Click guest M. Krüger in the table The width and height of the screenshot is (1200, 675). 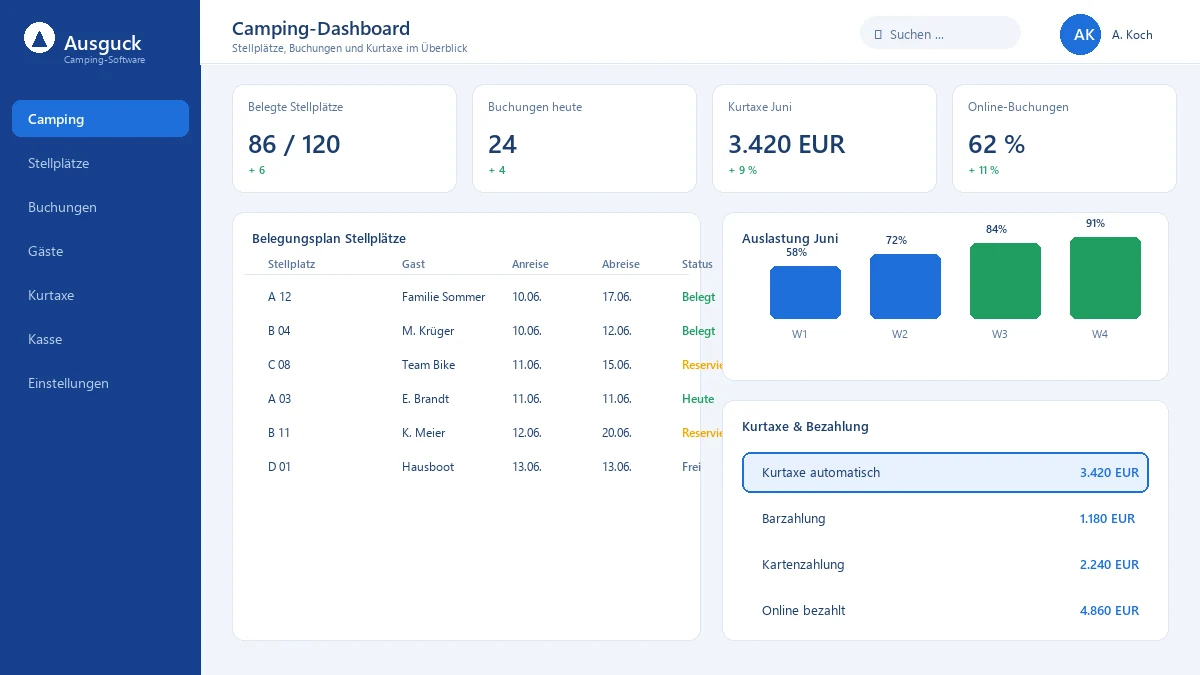[428, 331]
